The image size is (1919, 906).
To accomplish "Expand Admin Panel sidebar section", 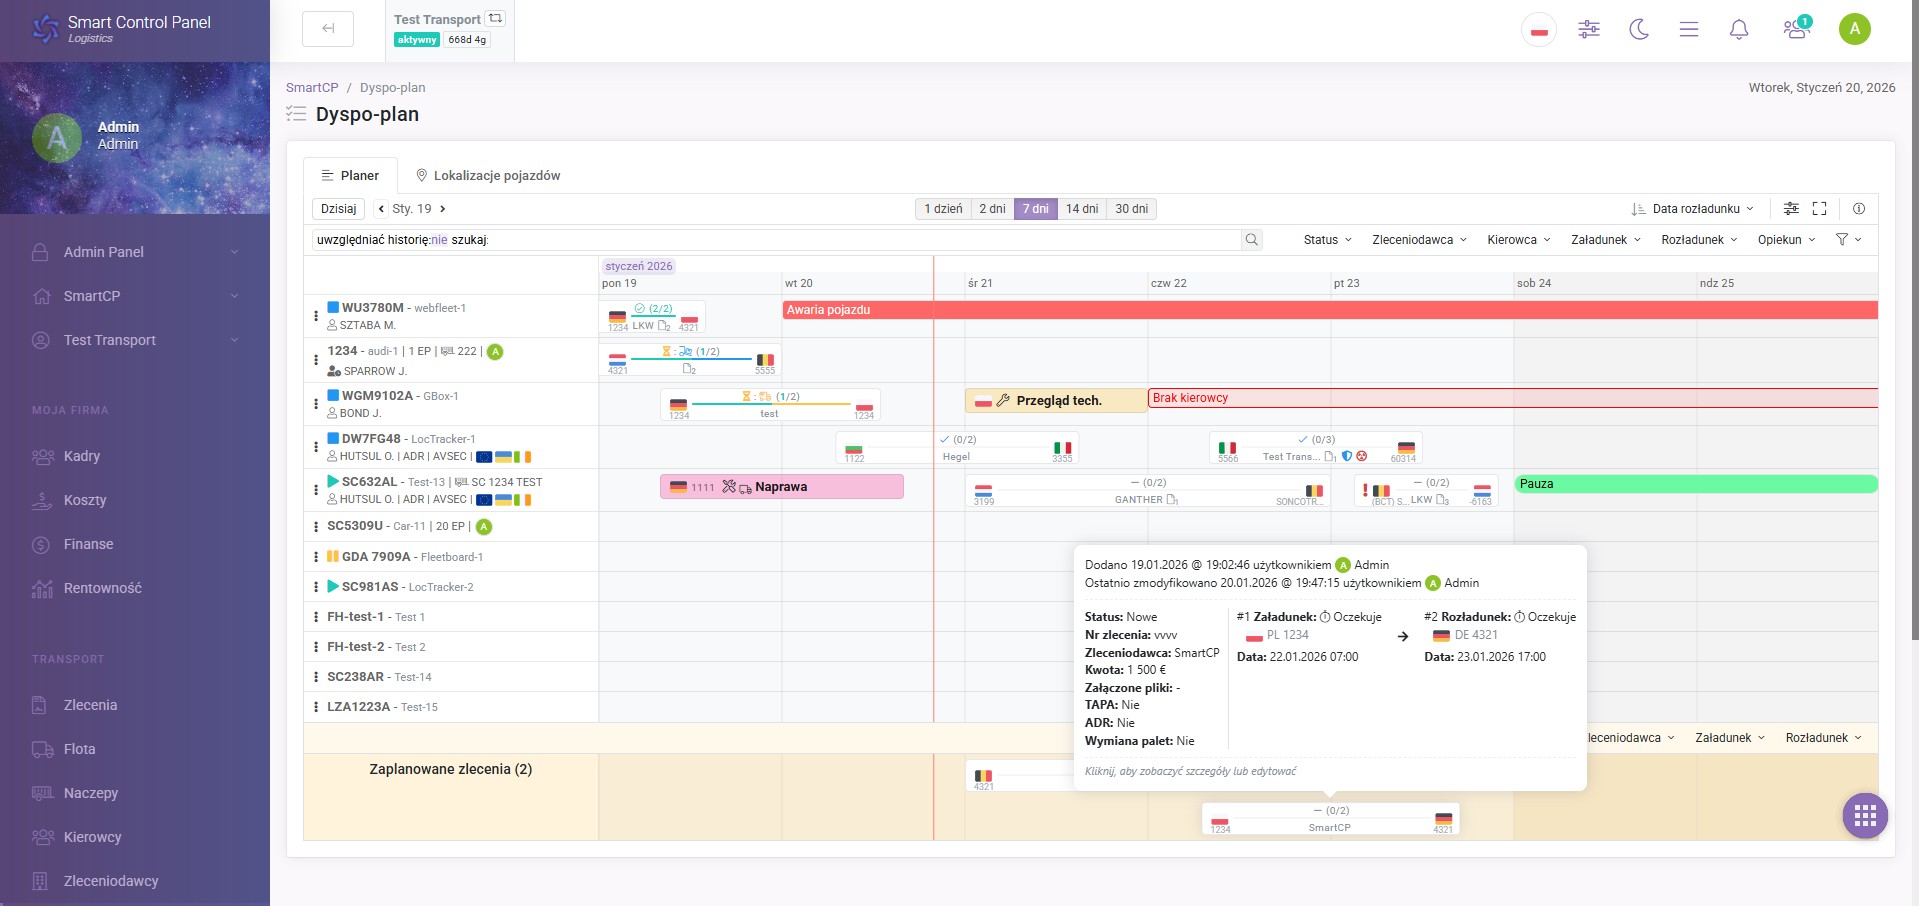I will click(135, 252).
